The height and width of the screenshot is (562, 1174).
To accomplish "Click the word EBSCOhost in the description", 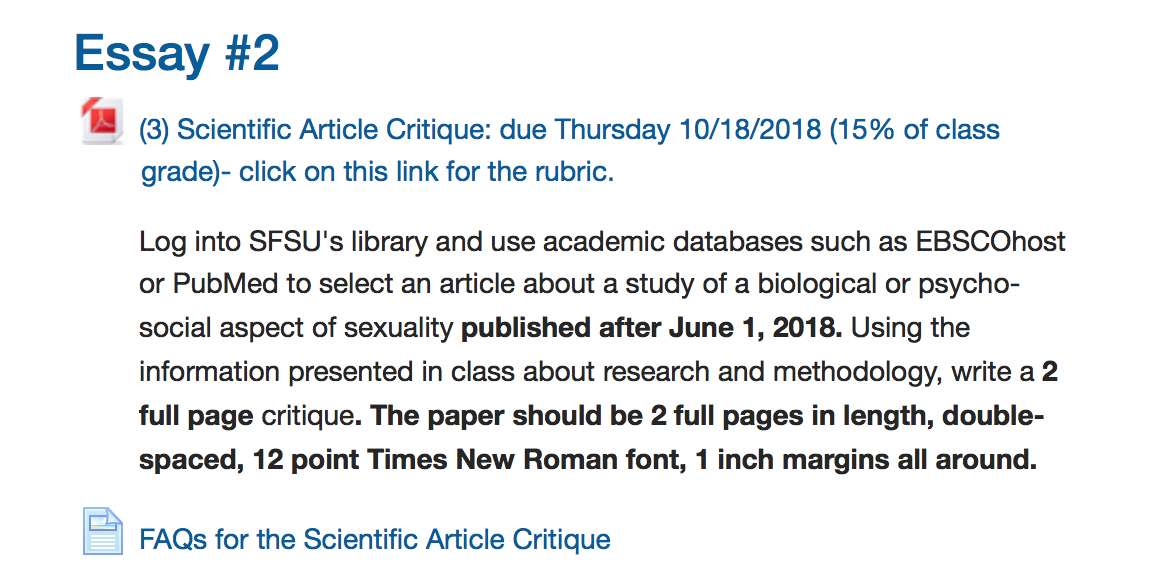I will click(991, 242).
